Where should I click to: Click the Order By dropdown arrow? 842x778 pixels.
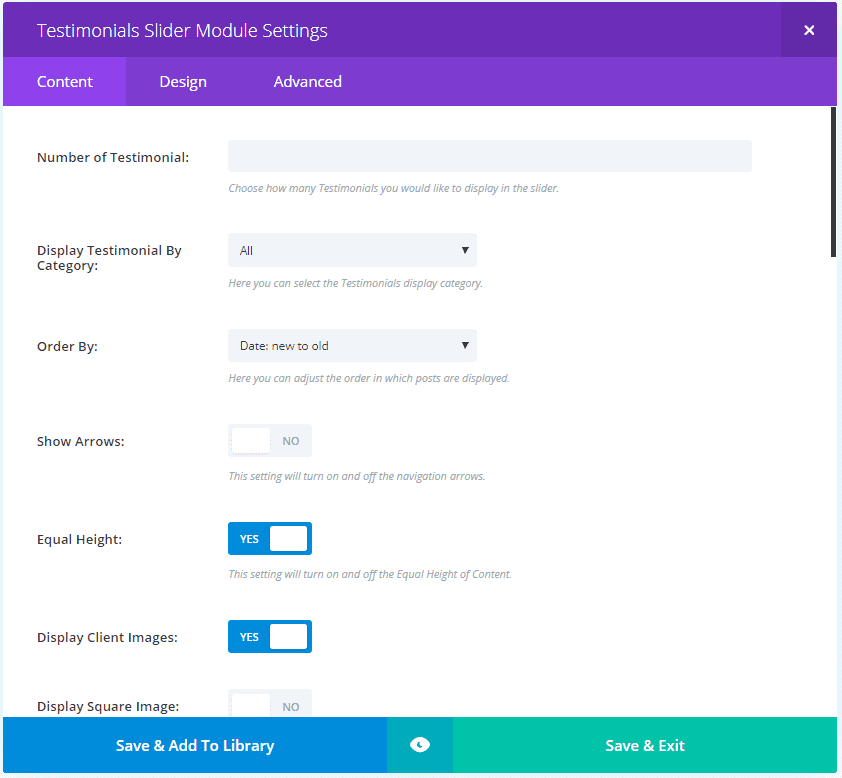pos(465,346)
